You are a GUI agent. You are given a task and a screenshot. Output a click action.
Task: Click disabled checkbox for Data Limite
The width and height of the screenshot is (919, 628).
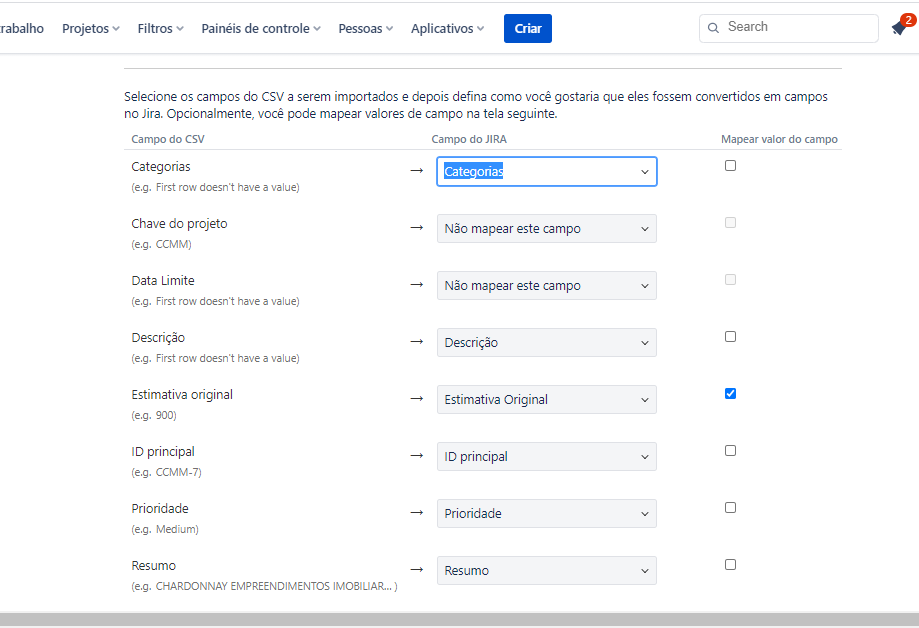click(x=730, y=279)
